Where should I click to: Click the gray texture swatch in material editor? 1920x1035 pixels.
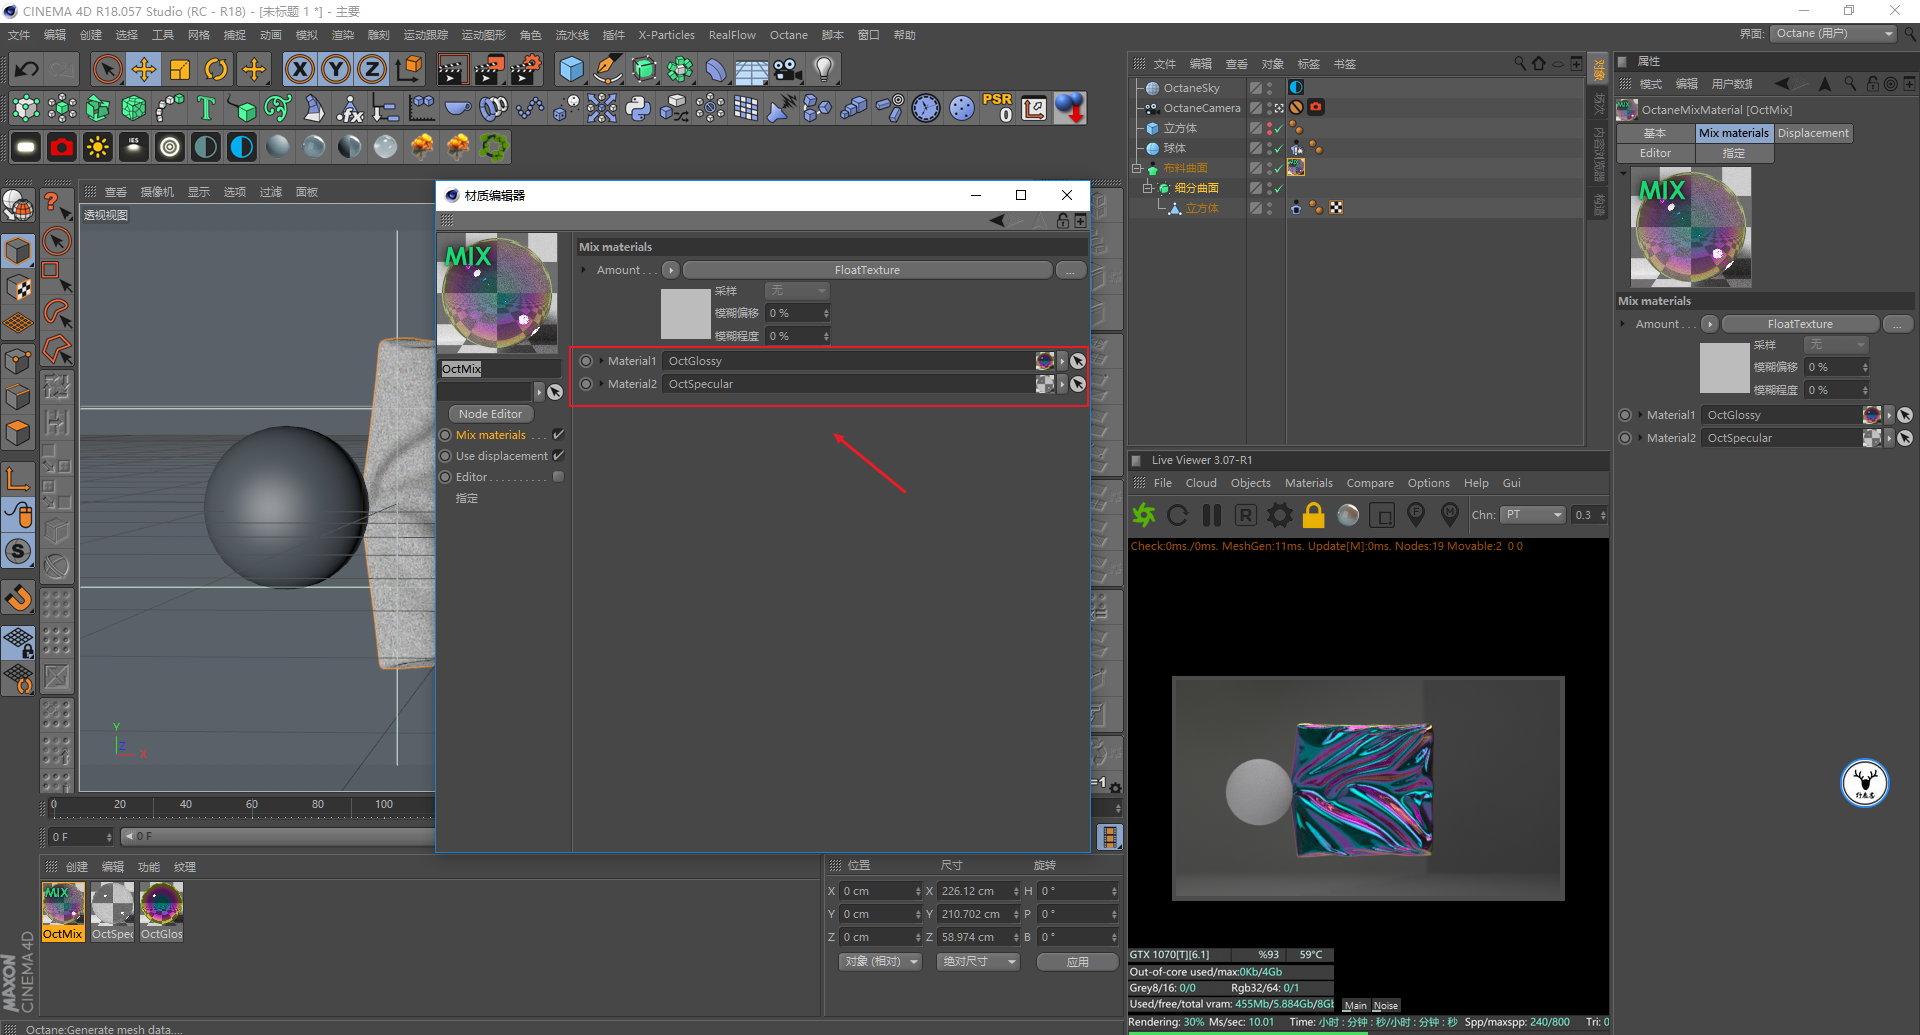coord(685,313)
